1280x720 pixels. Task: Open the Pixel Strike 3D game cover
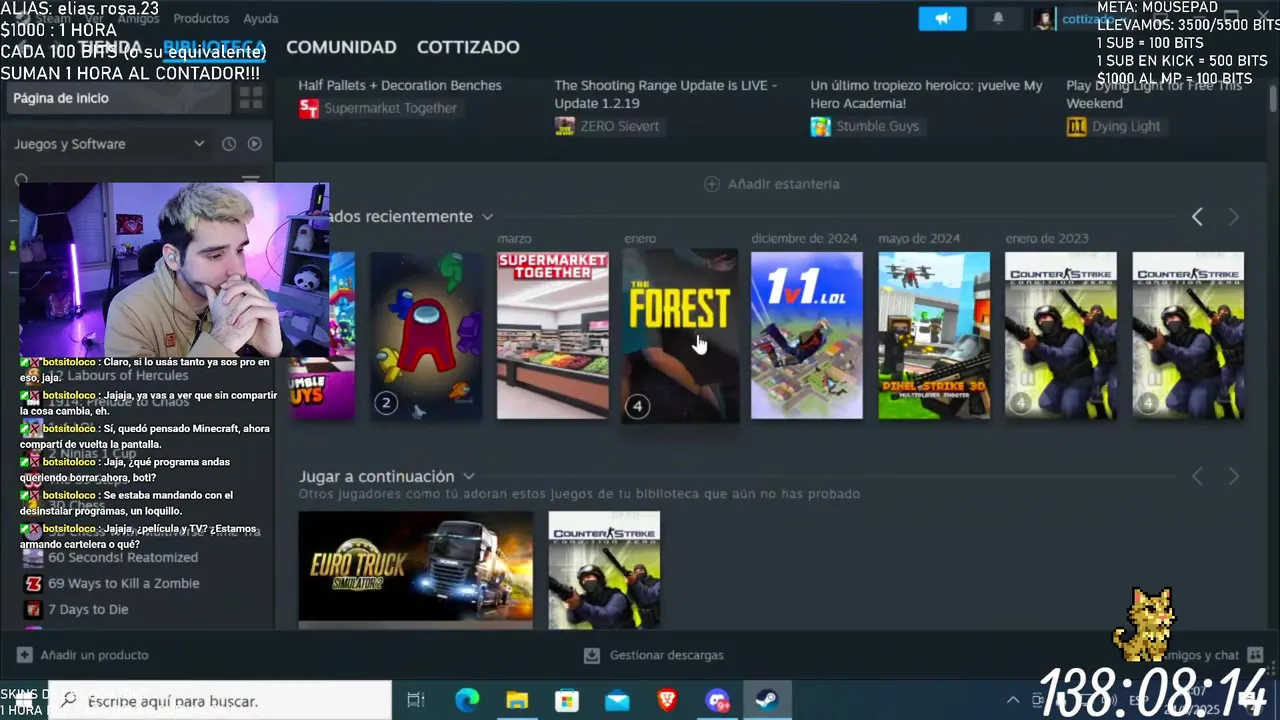click(934, 336)
